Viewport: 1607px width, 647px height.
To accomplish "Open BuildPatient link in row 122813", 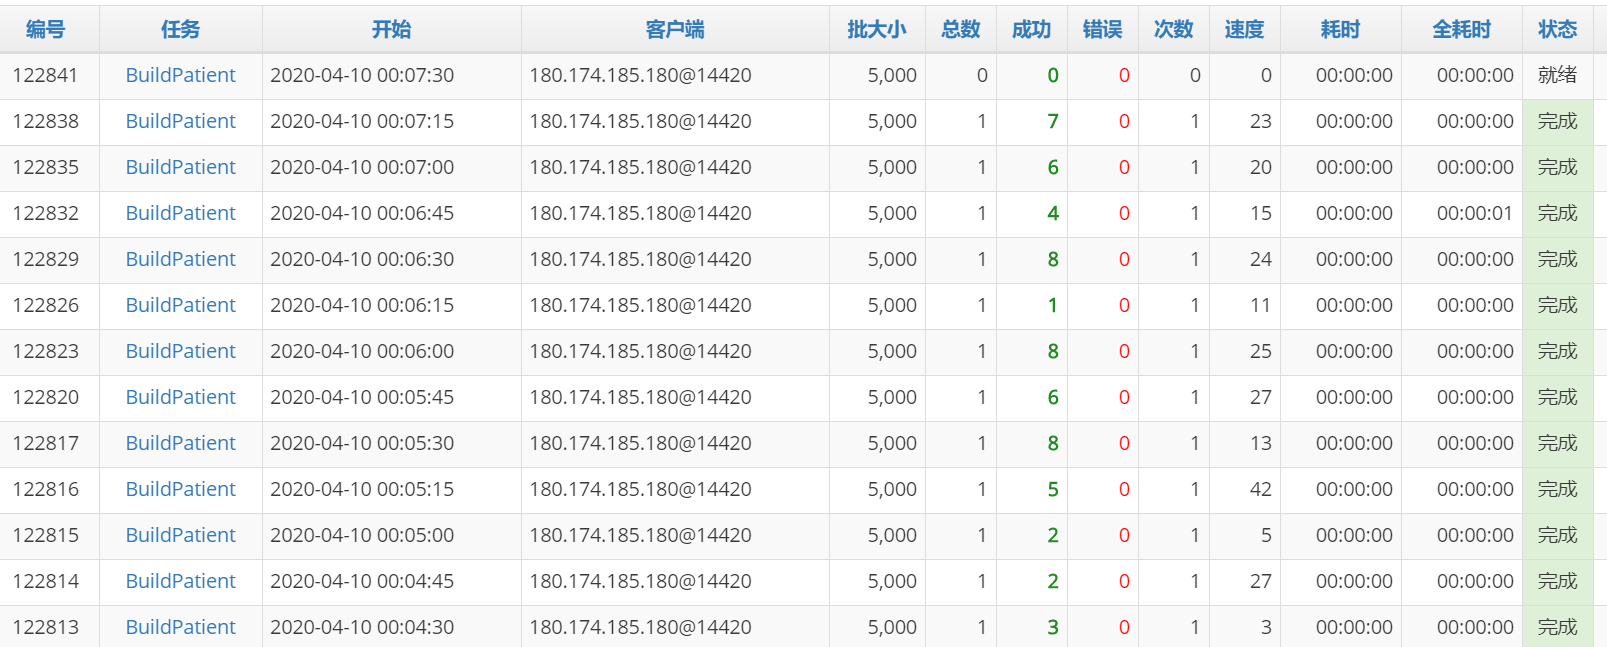I will (181, 628).
